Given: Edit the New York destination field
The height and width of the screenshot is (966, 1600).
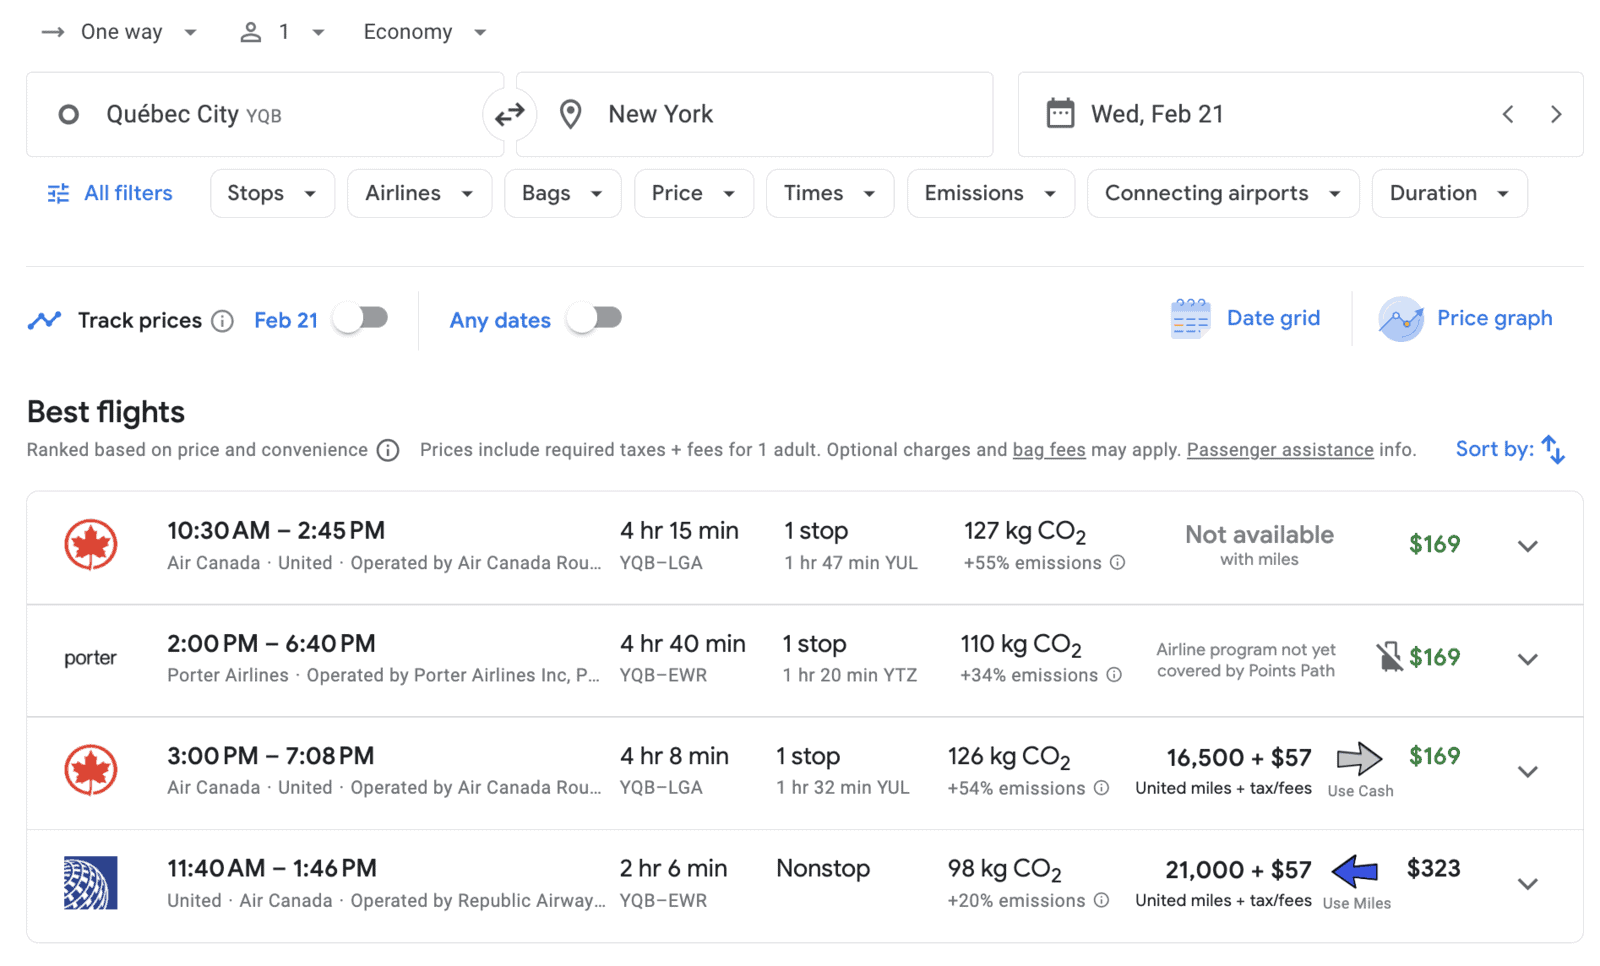Looking at the screenshot, I should click(755, 114).
